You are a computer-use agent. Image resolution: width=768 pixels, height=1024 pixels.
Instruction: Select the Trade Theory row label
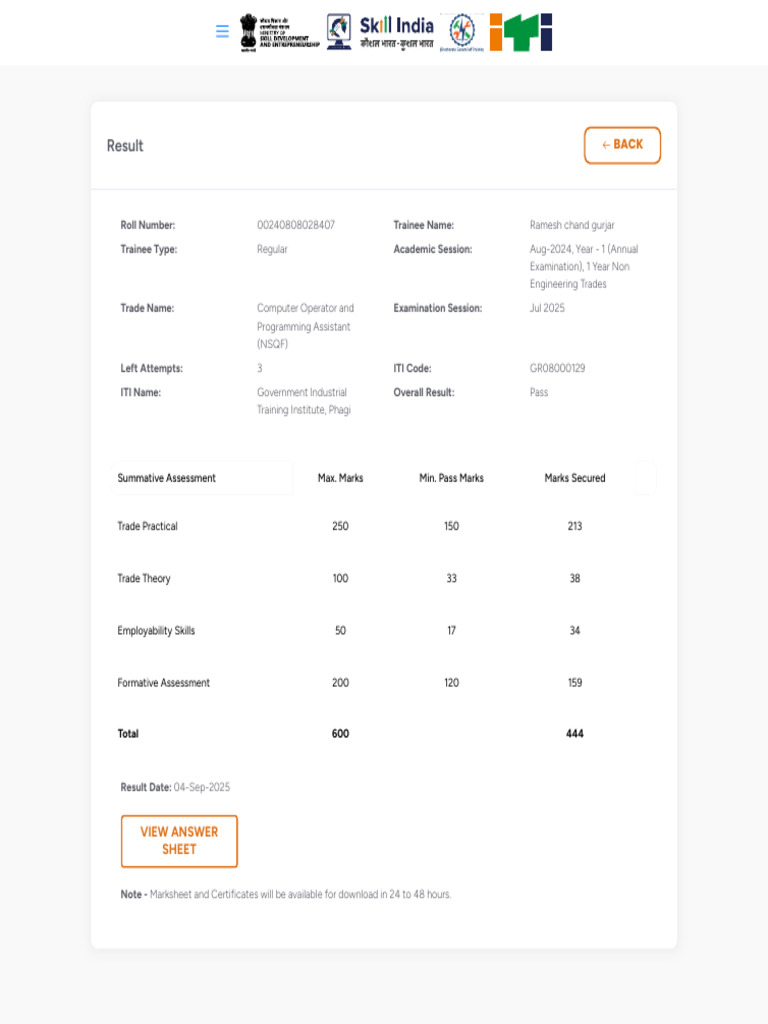(144, 579)
